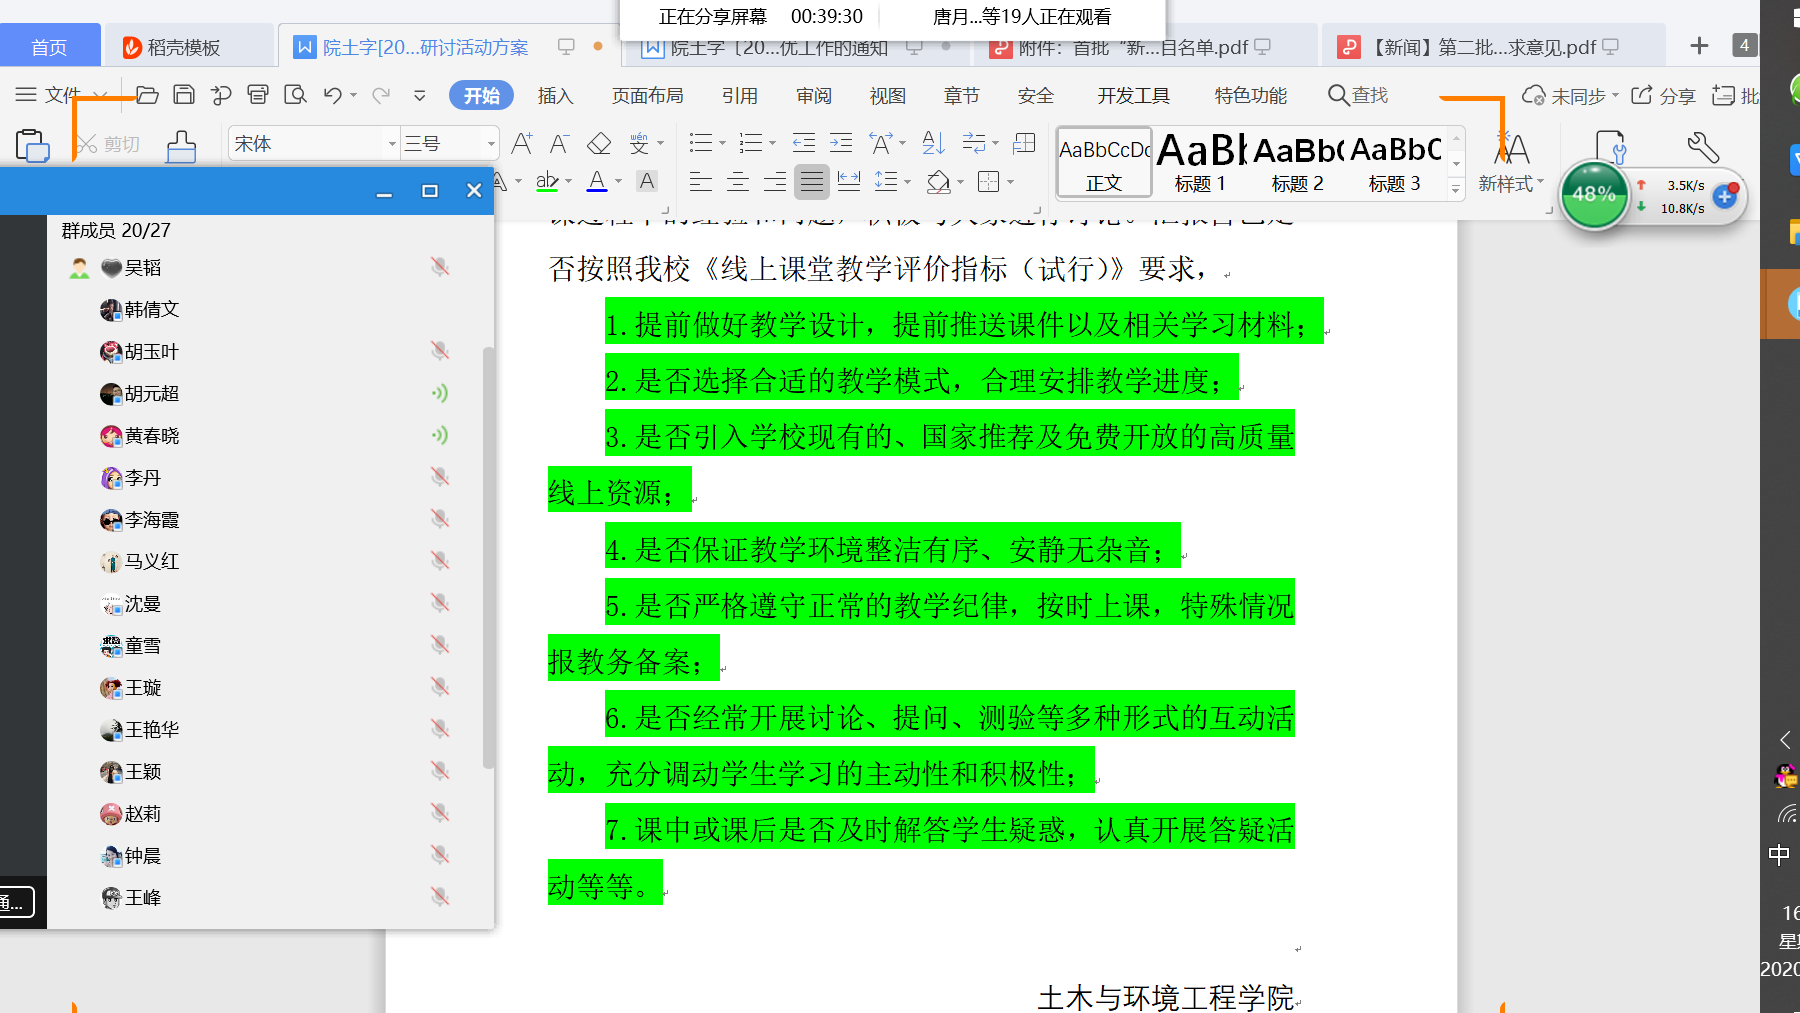Toggle the speaking indicator for 胡元超
This screenshot has width=1800, height=1013.
(x=440, y=393)
